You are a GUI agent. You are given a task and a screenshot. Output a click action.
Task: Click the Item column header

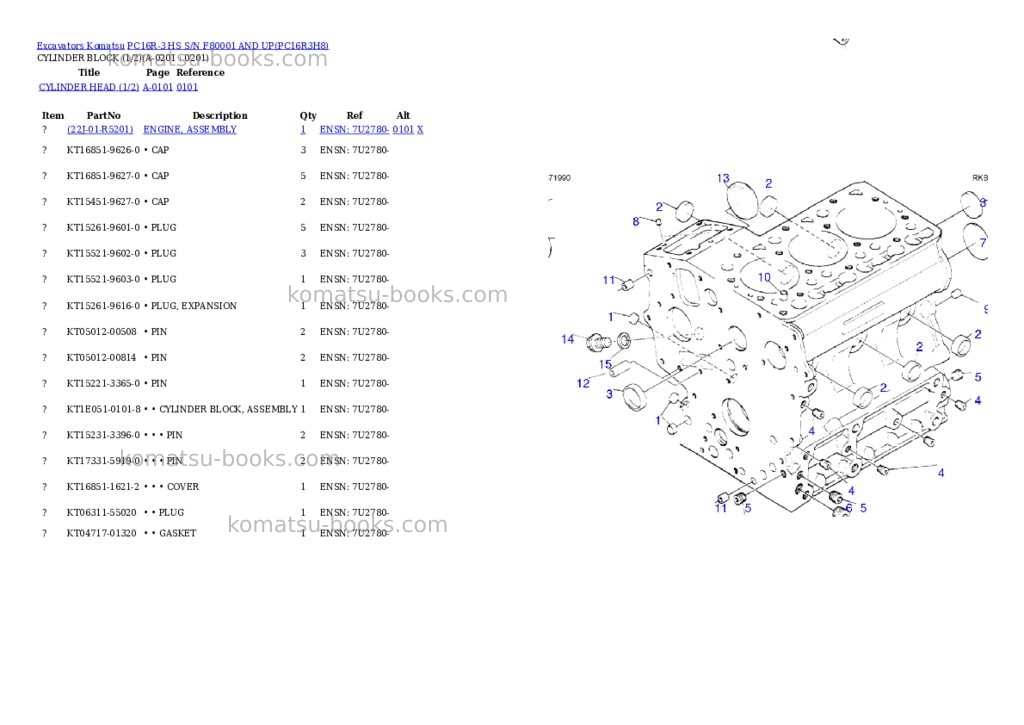pyautogui.click(x=53, y=116)
